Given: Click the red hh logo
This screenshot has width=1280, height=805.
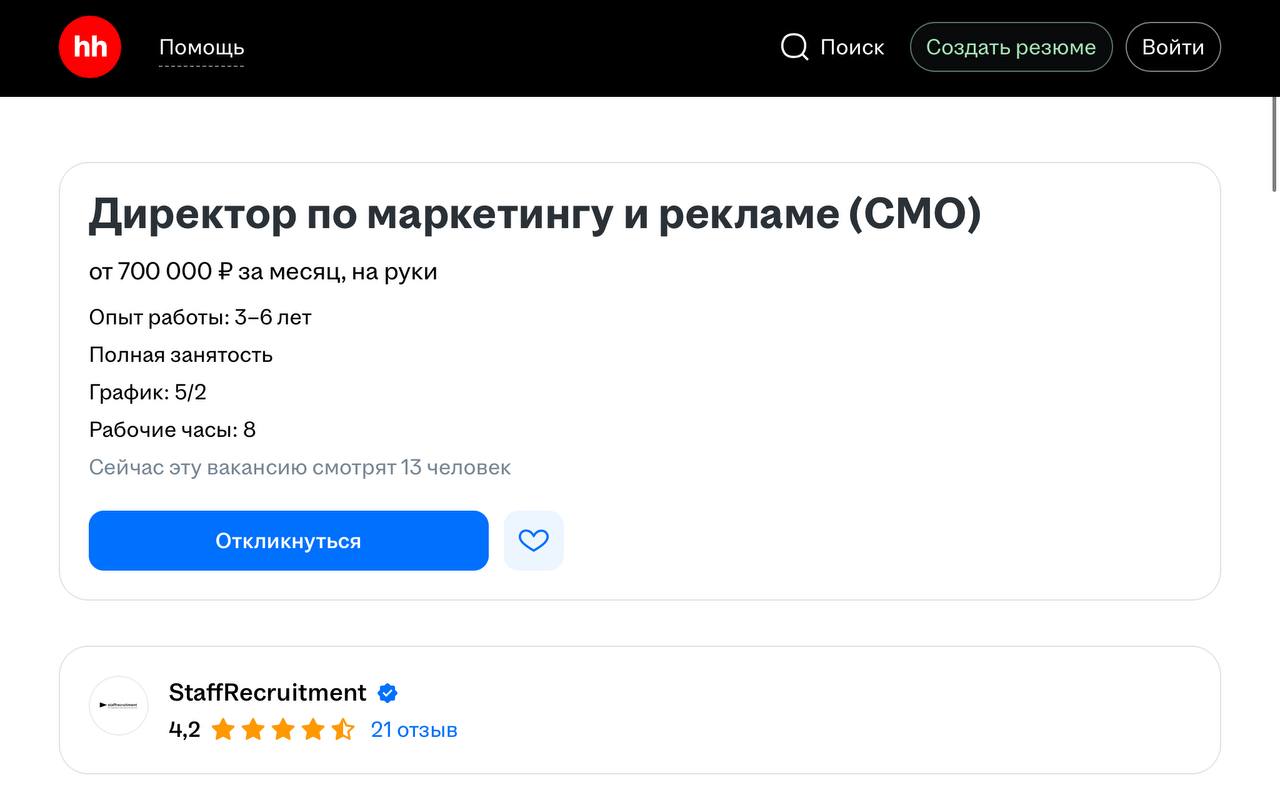Looking at the screenshot, I should click(x=90, y=47).
